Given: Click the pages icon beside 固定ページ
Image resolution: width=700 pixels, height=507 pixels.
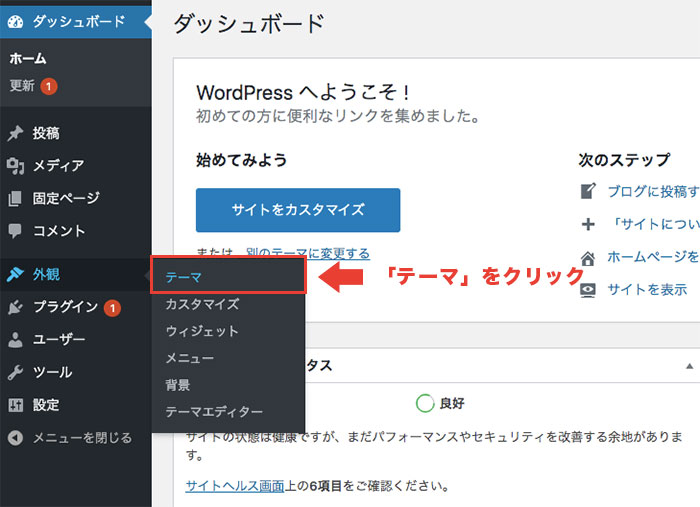Looking at the screenshot, I should (x=15, y=198).
